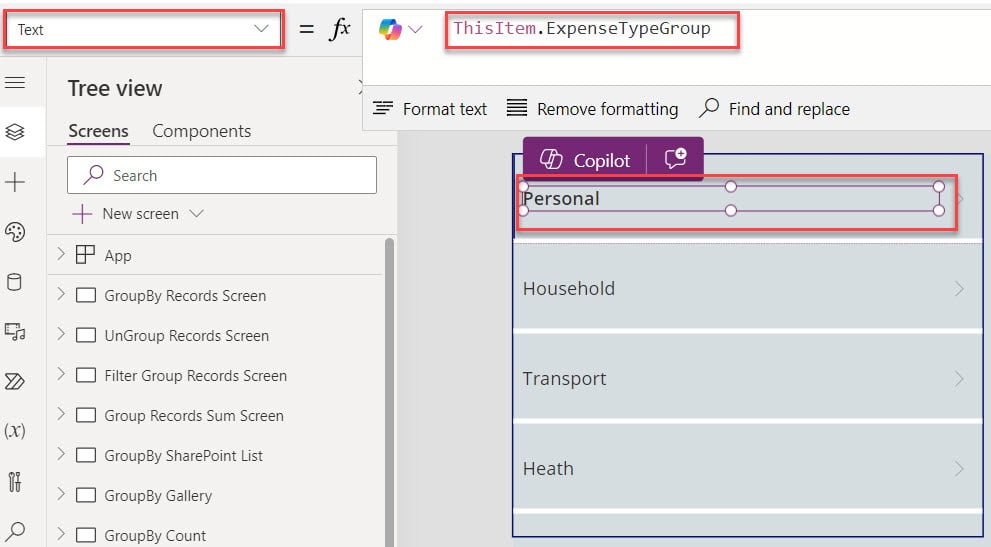This screenshot has width=991, height=547.
Task: Click the Copilot comment bubble icon
Action: (675, 159)
